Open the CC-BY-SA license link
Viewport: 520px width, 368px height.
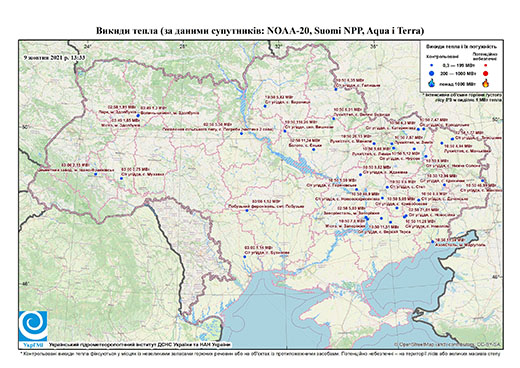pos(489,344)
